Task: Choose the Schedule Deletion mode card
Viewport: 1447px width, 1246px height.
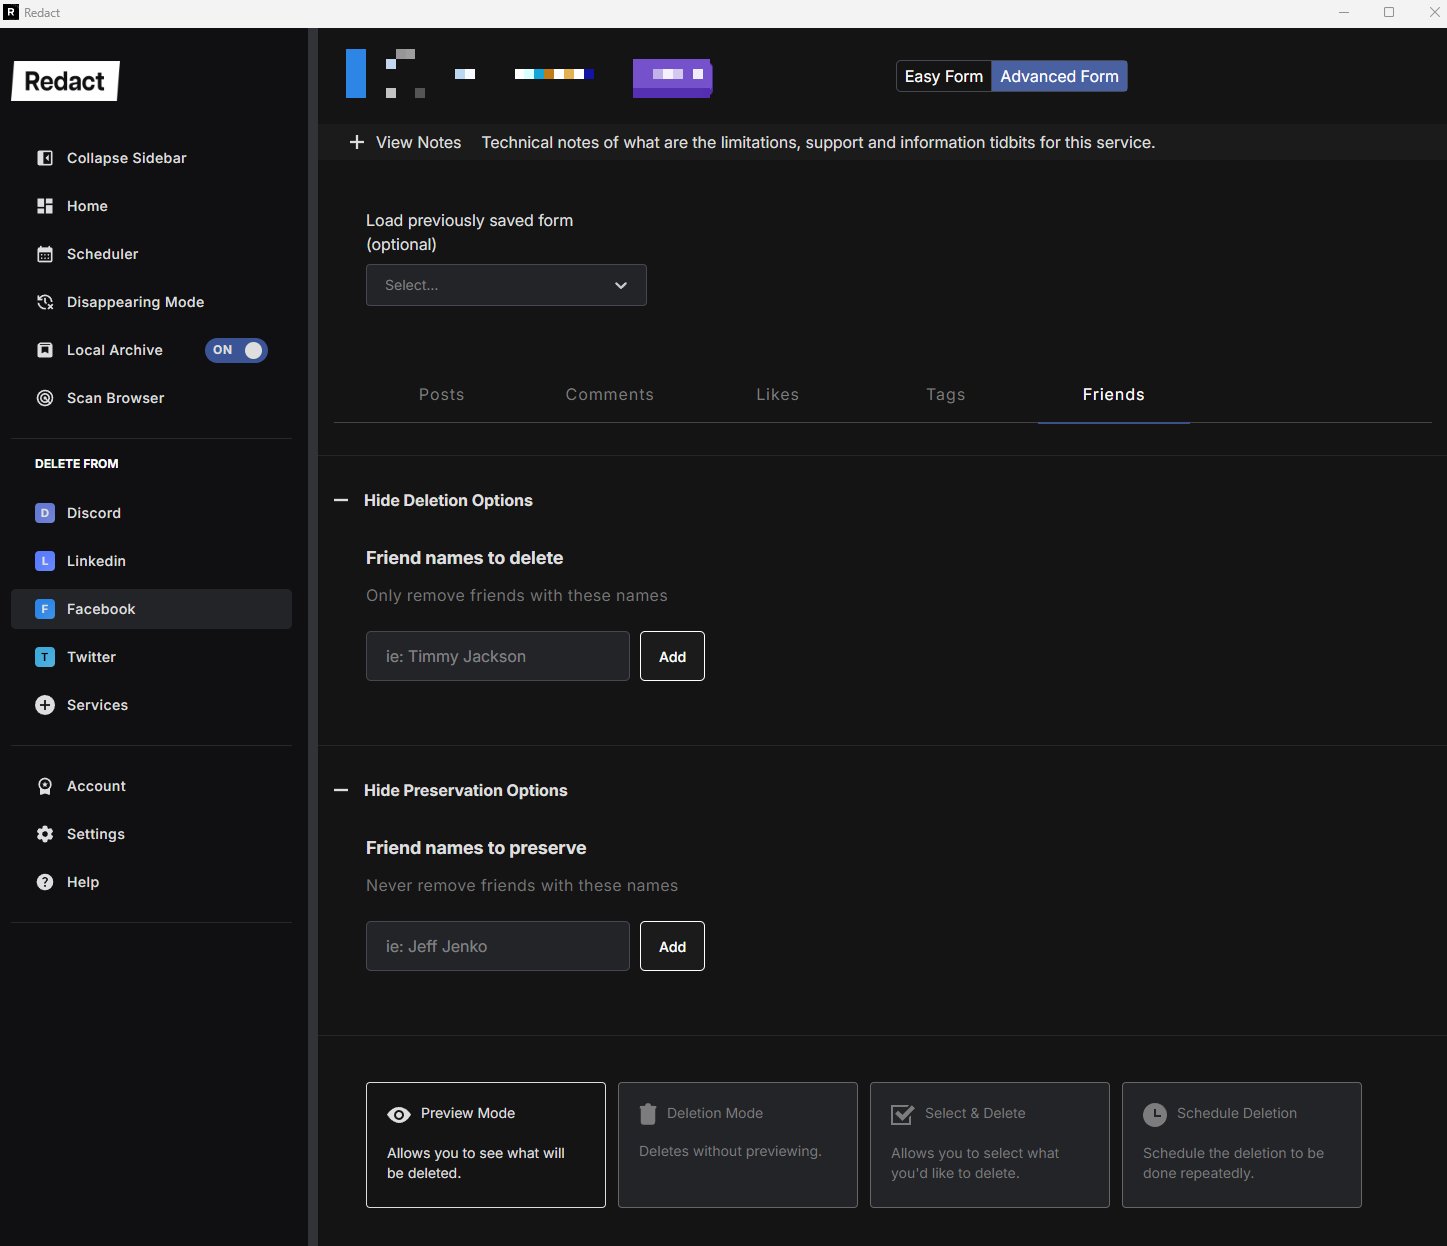Action: [x=1241, y=1144]
